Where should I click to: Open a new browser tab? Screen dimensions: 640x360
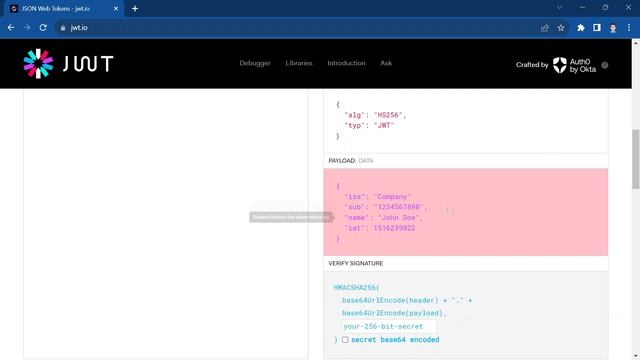click(x=135, y=9)
